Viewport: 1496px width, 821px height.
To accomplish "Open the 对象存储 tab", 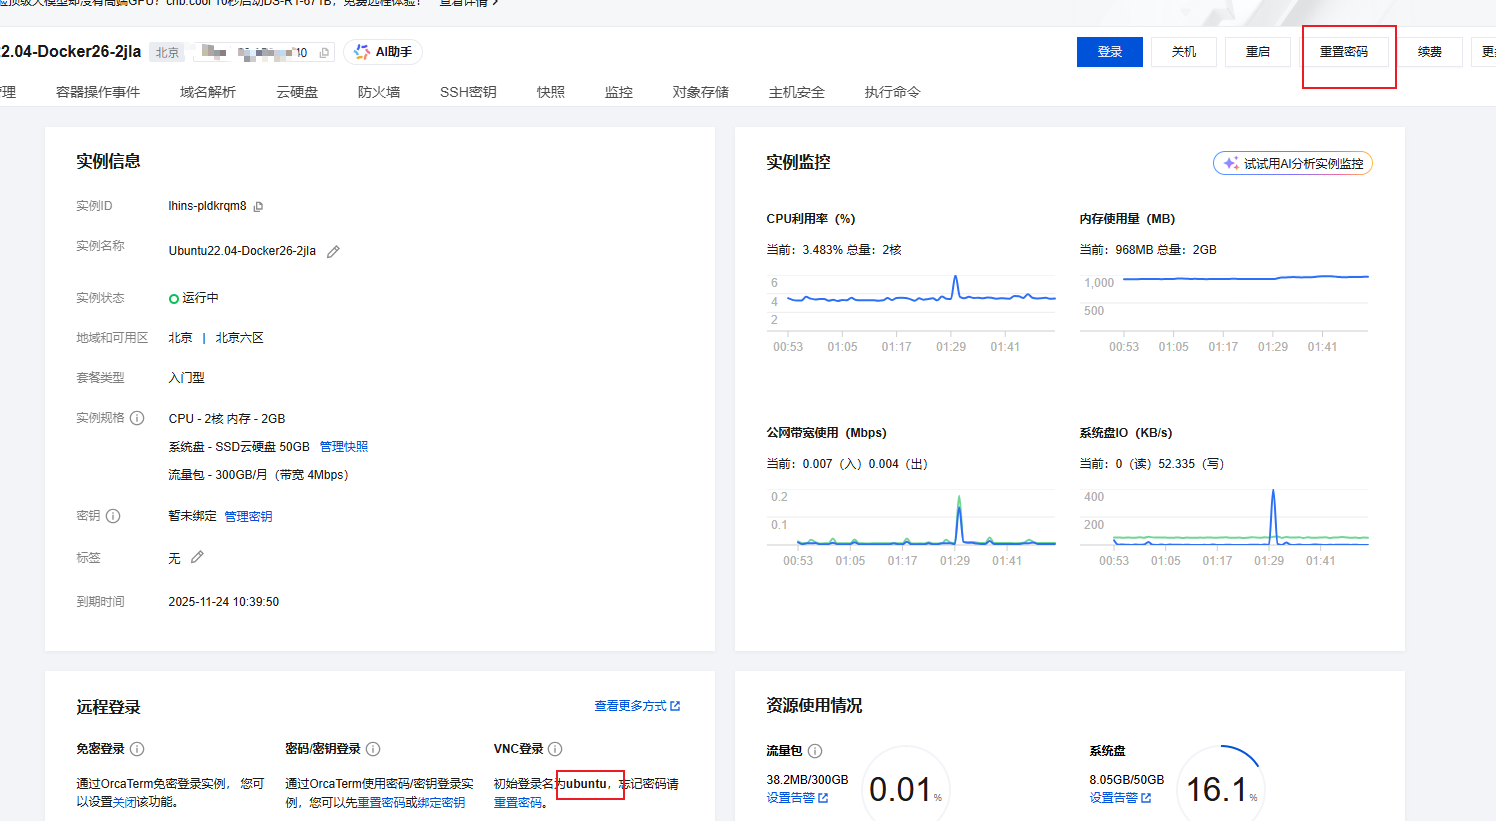I will (701, 92).
